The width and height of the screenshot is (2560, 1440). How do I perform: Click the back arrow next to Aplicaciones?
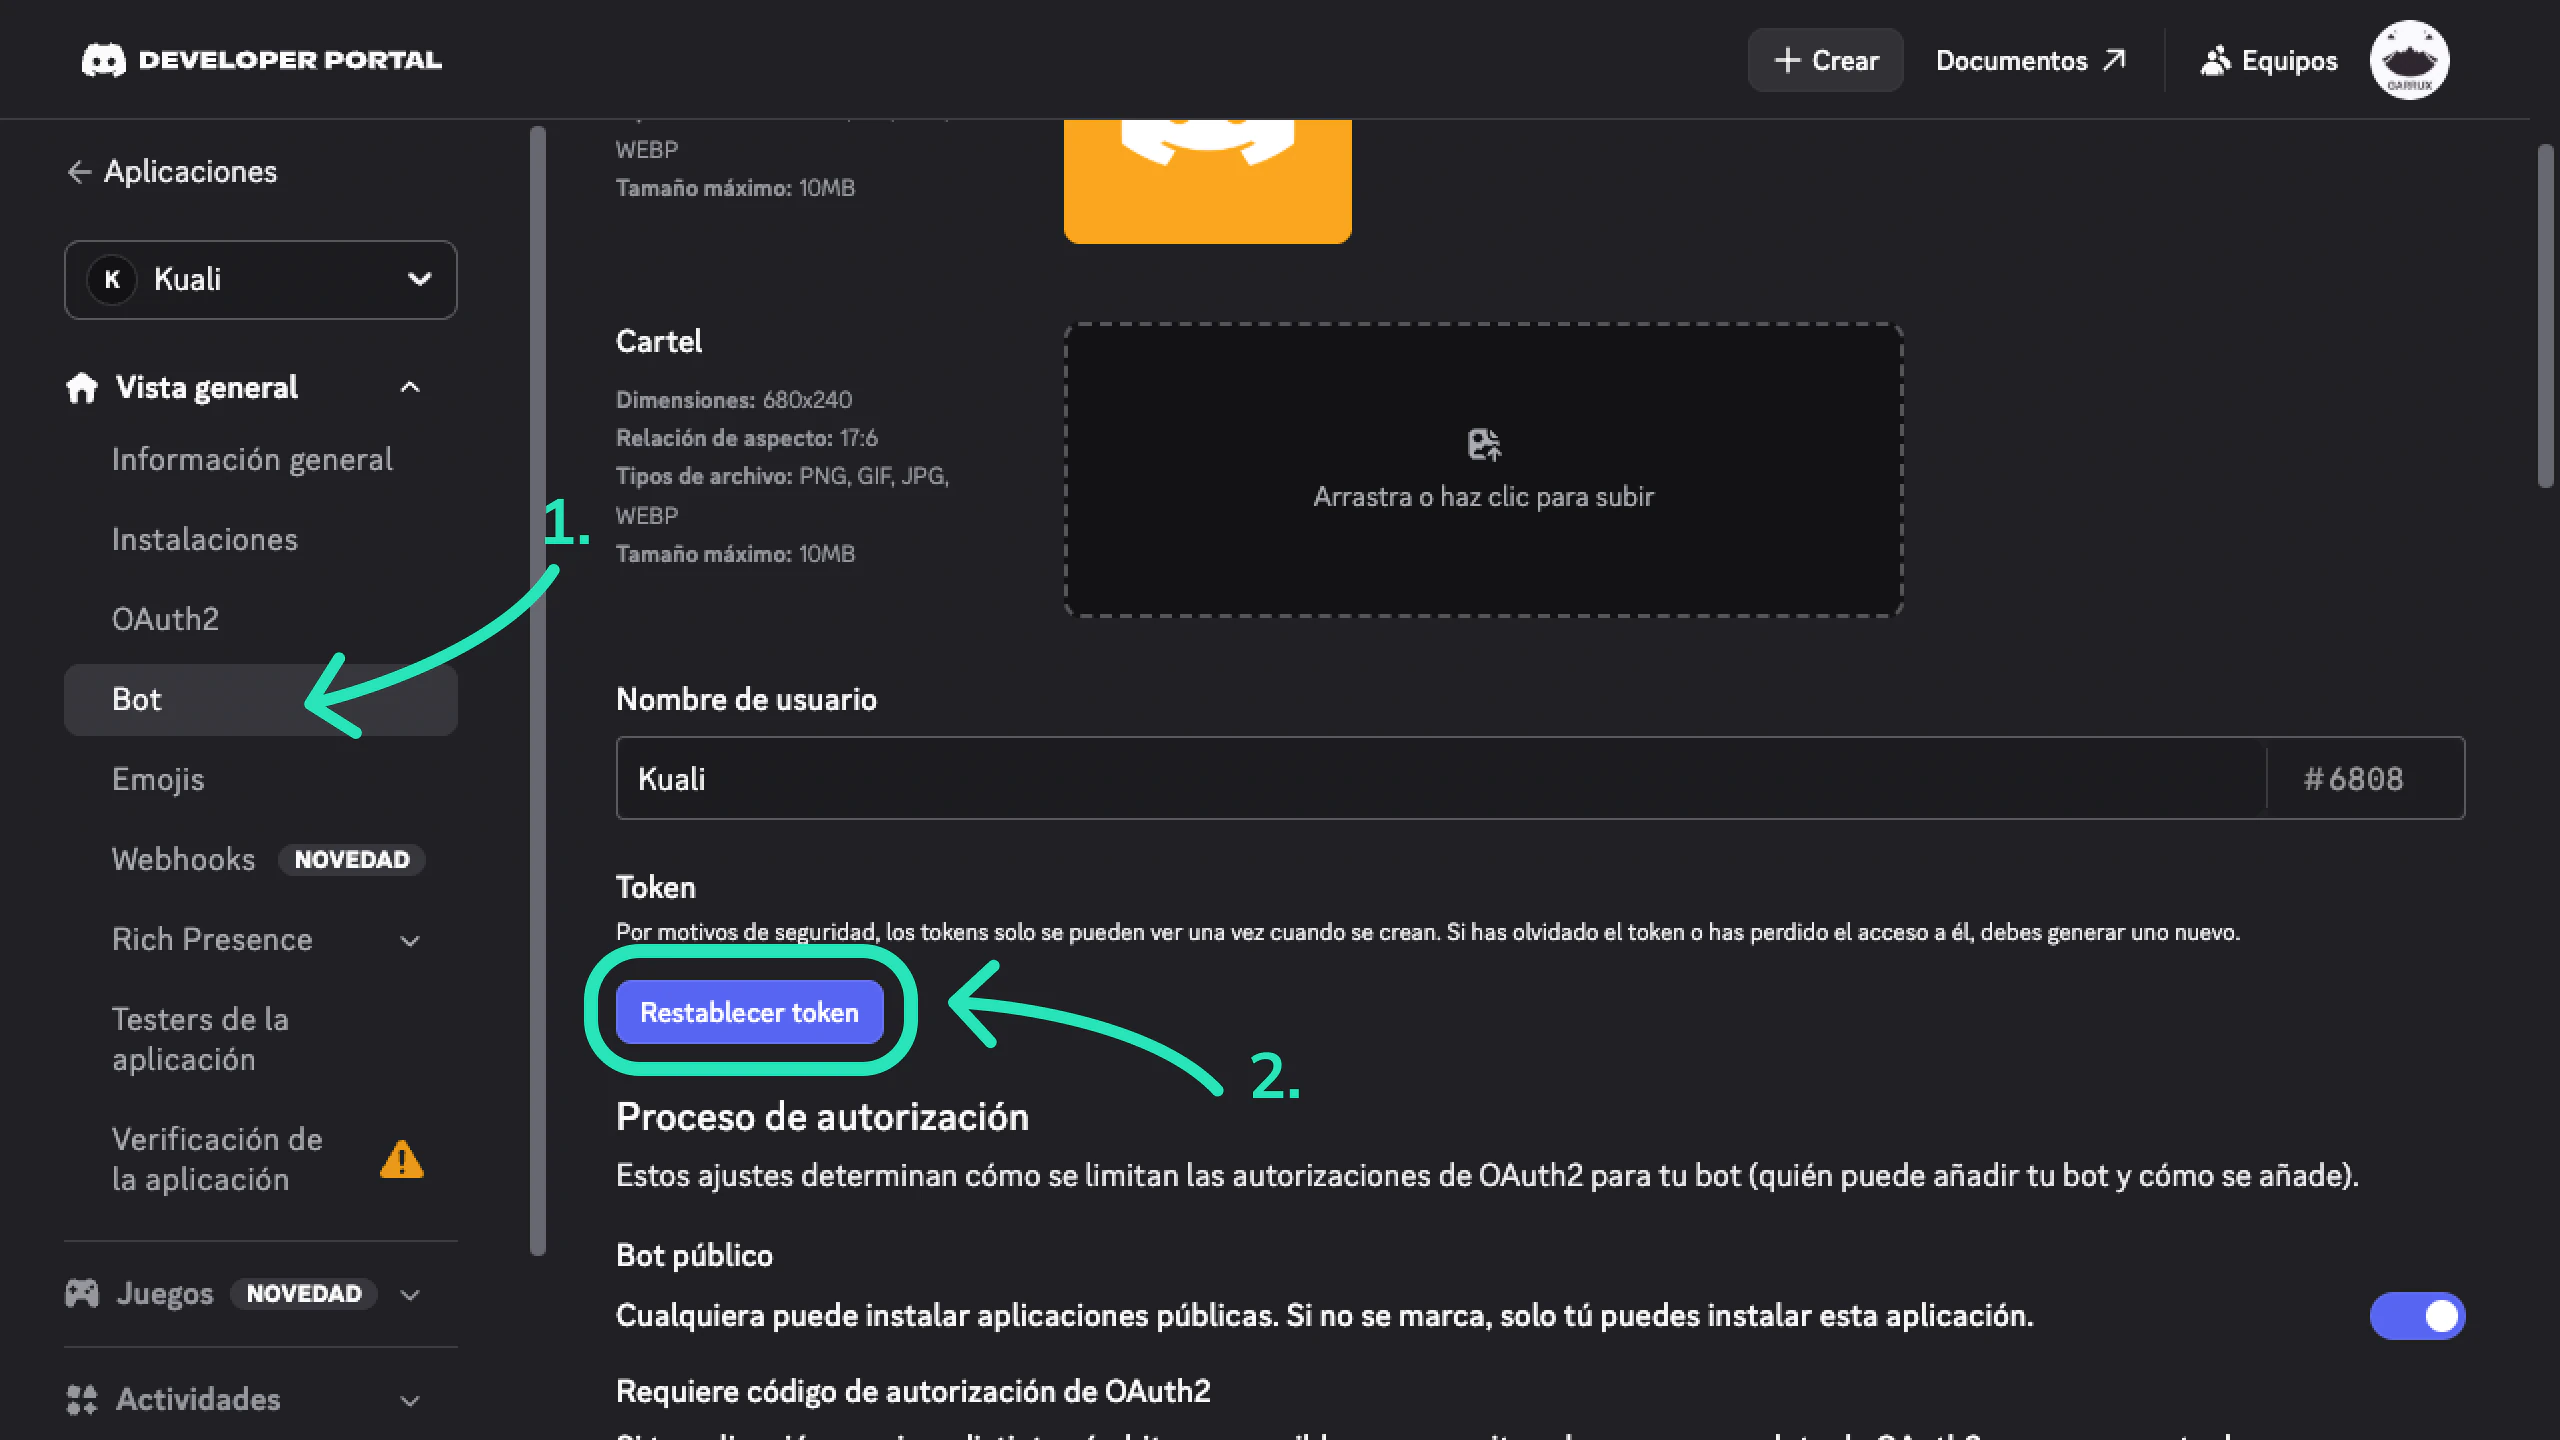79,172
